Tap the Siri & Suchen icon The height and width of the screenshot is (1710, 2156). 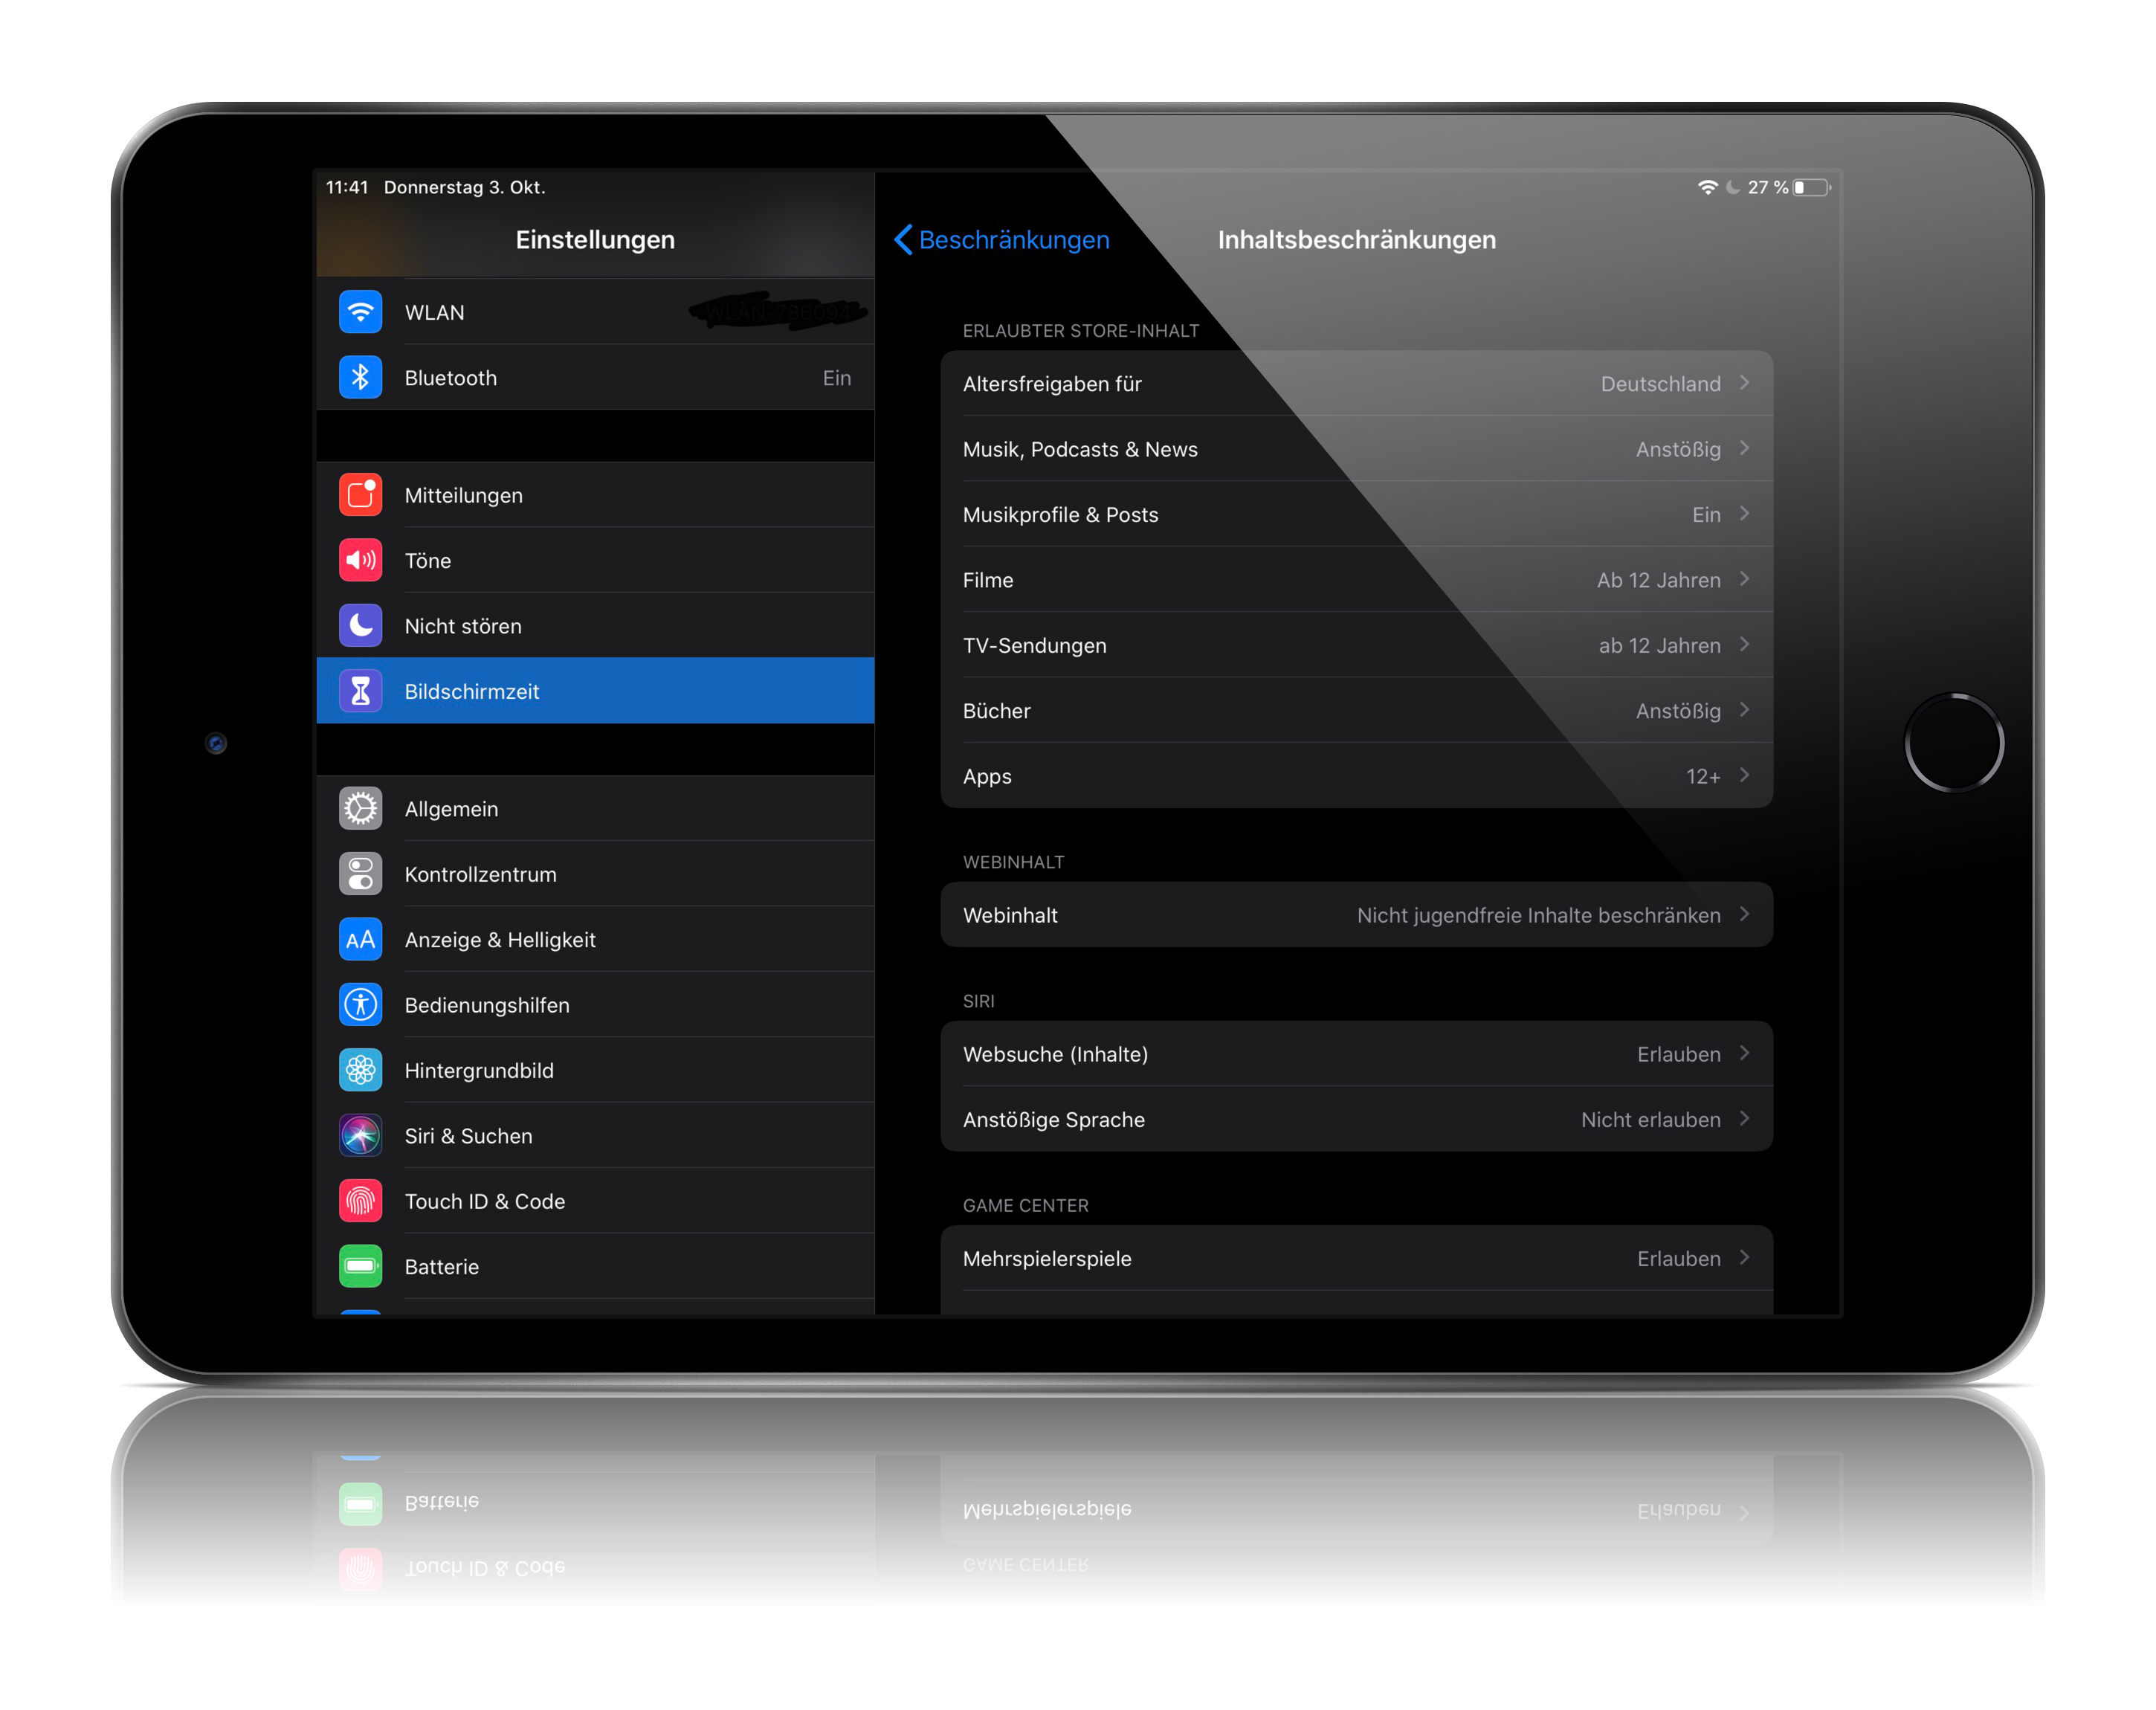pyautogui.click(x=360, y=1136)
